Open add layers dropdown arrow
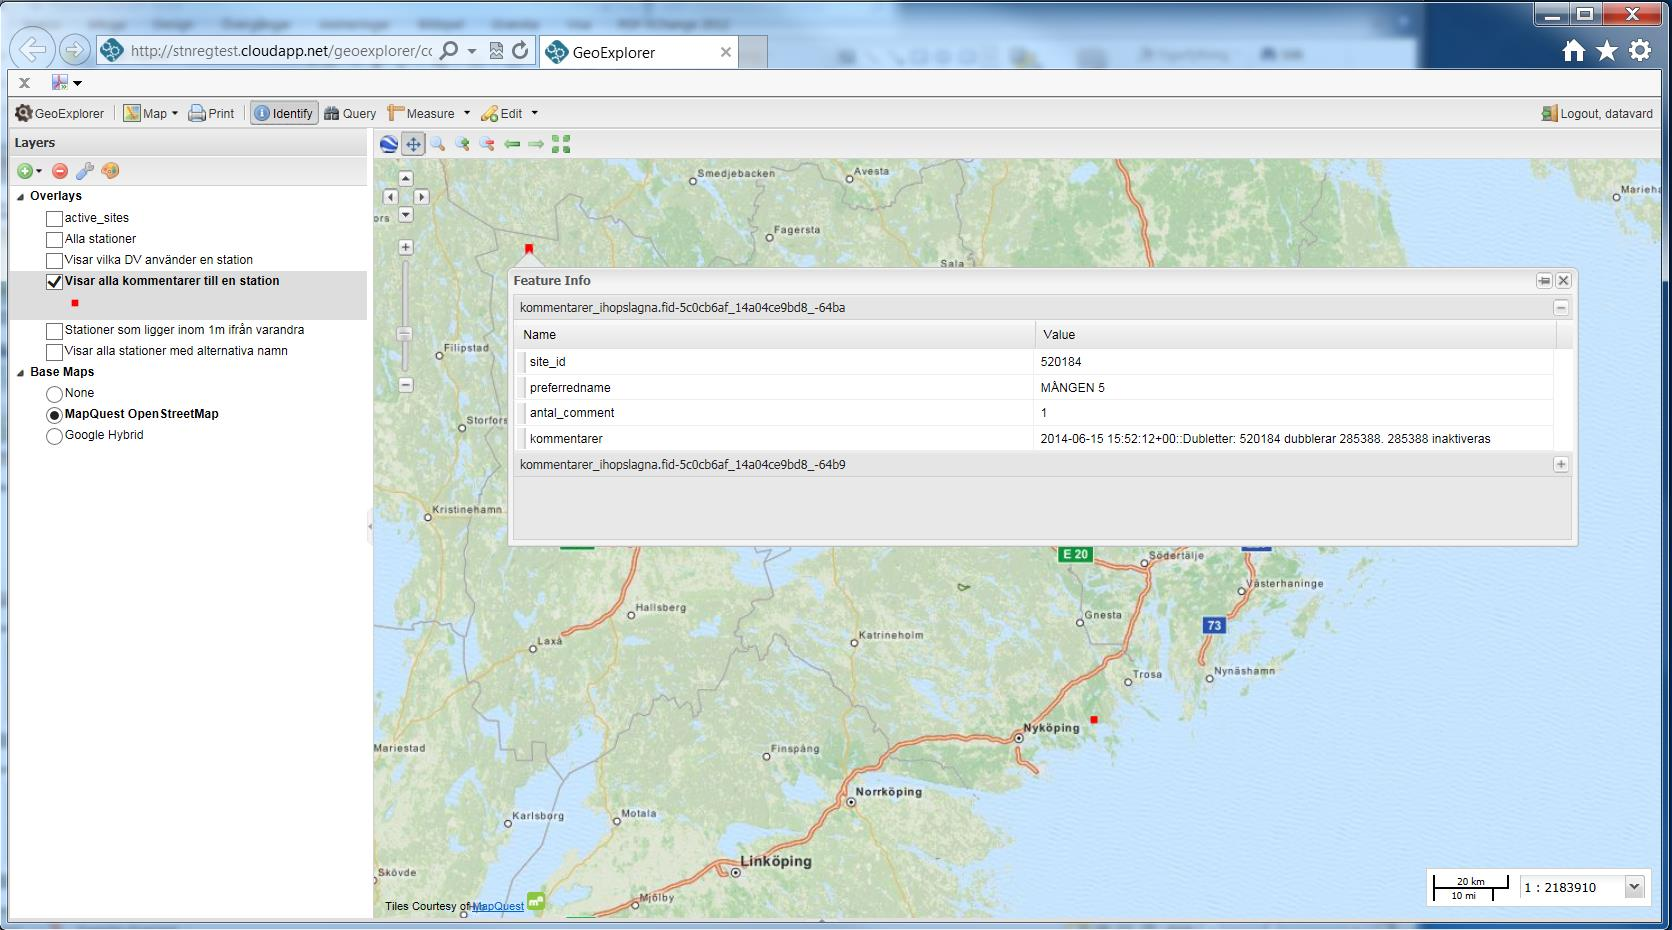The height and width of the screenshot is (930, 1672). pyautogui.click(x=39, y=171)
